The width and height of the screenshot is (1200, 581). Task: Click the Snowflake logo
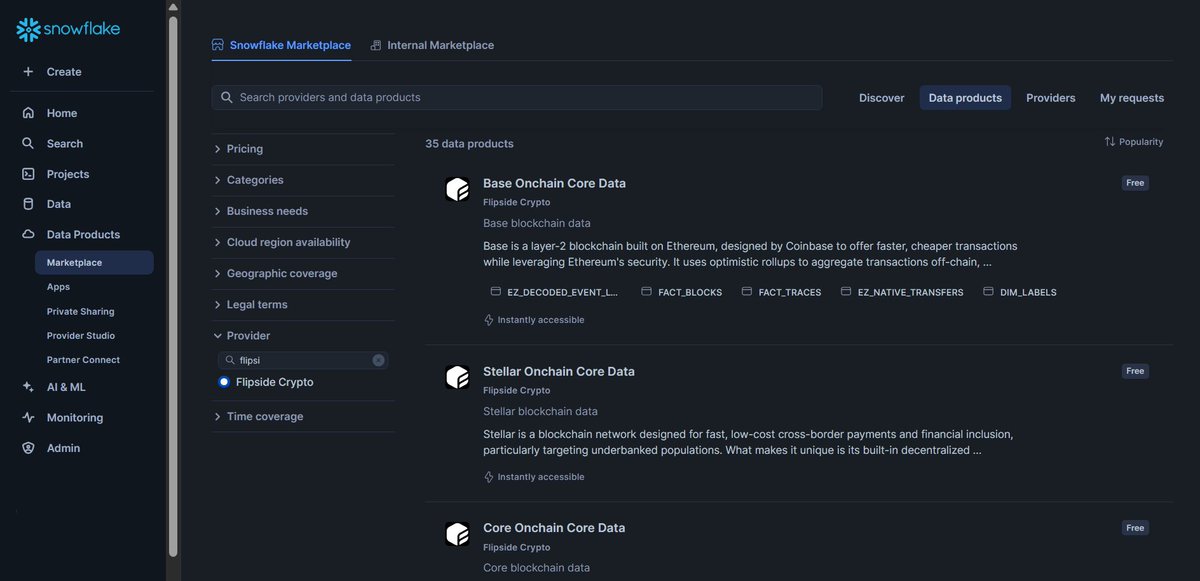click(68, 30)
